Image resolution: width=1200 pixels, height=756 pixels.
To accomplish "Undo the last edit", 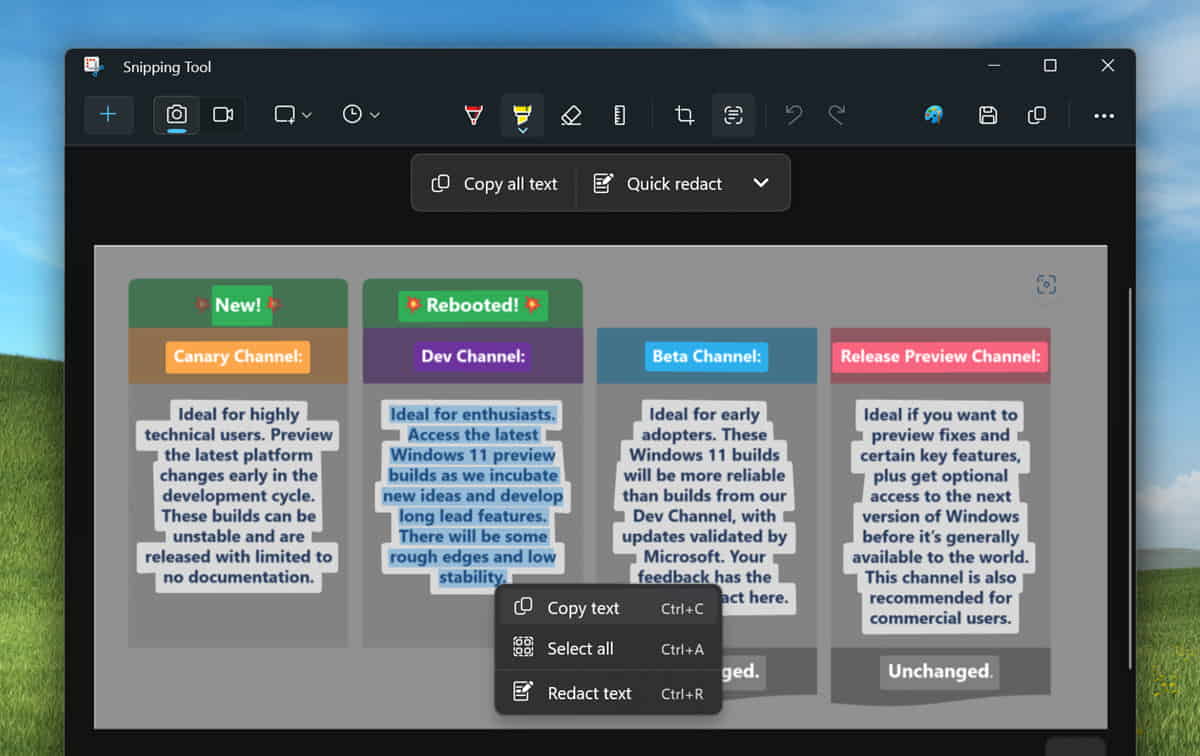I will pos(794,116).
